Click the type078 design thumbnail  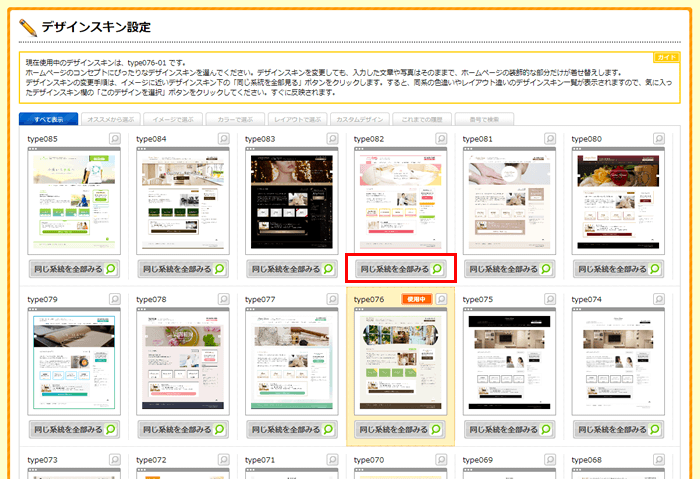pos(183,362)
